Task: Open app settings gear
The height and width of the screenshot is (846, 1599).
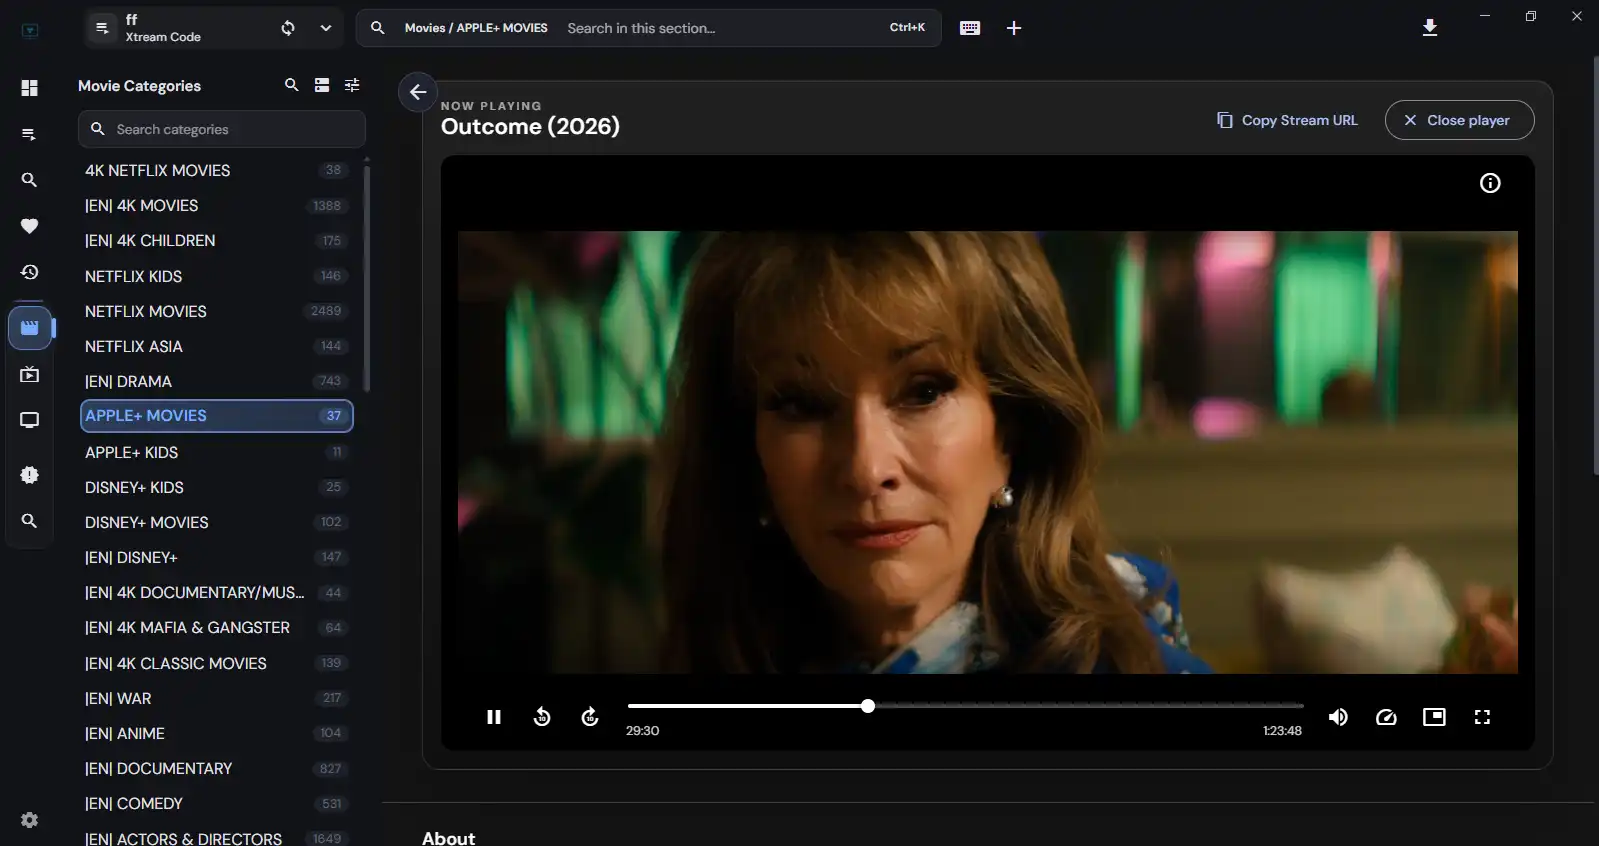Action: click(30, 820)
